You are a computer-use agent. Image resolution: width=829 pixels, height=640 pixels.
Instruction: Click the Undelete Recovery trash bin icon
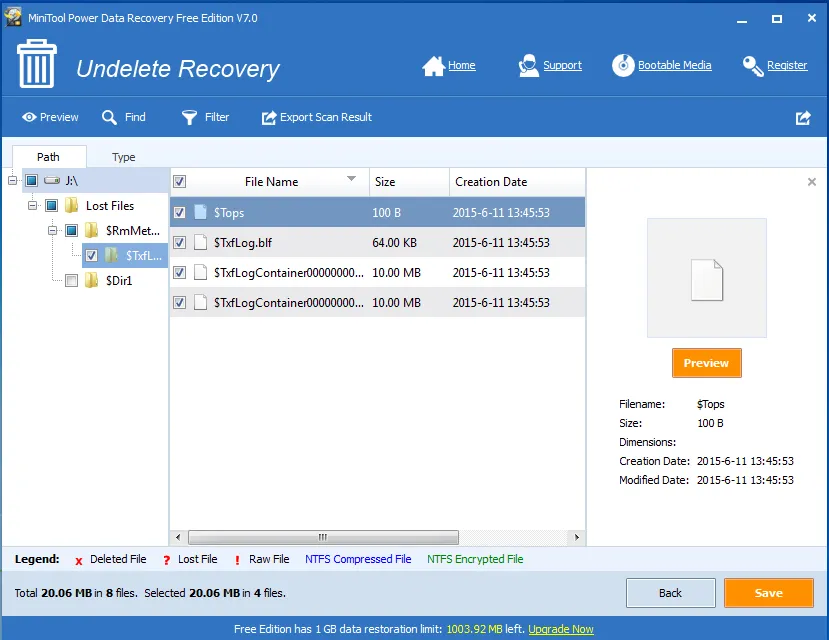[x=36, y=63]
